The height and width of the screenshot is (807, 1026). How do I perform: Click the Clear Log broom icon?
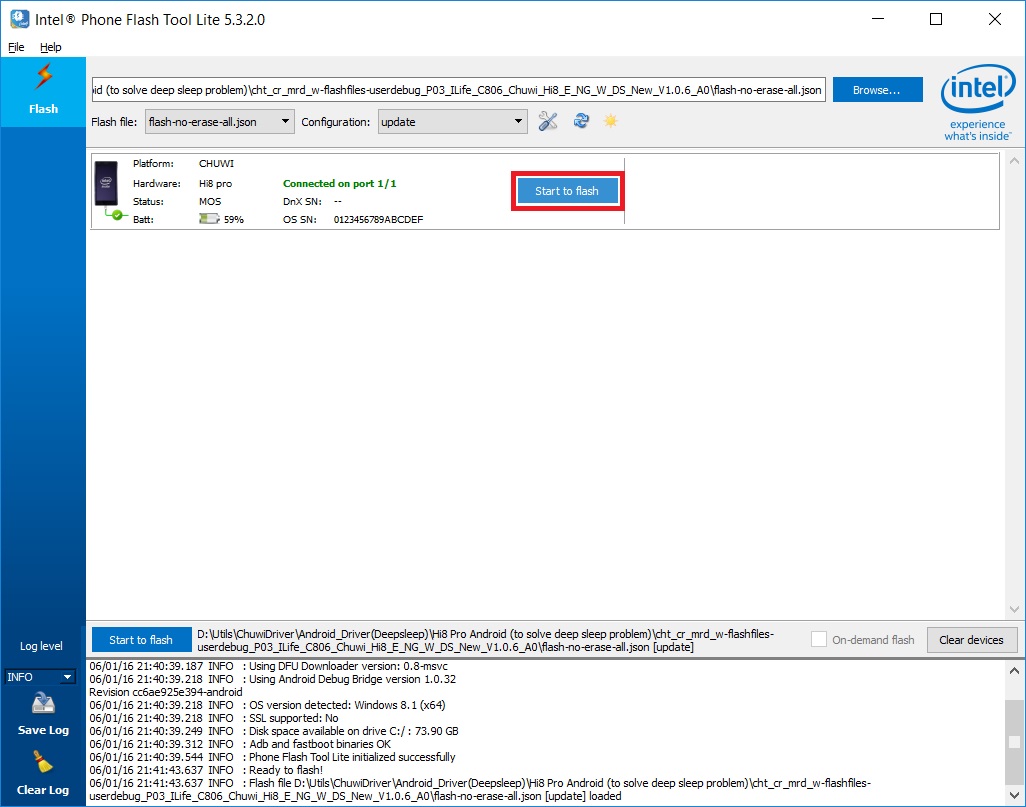[x=43, y=762]
